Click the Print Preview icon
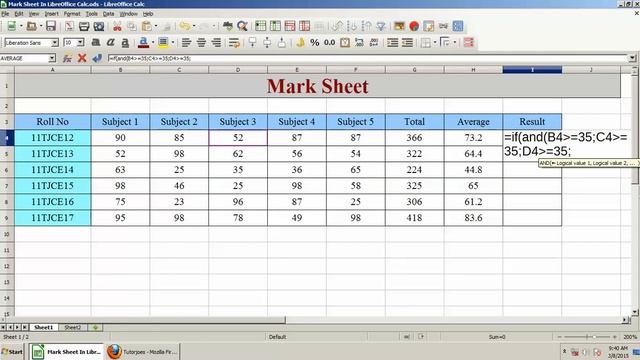Viewport: 640px width, 360px height. coord(99,27)
